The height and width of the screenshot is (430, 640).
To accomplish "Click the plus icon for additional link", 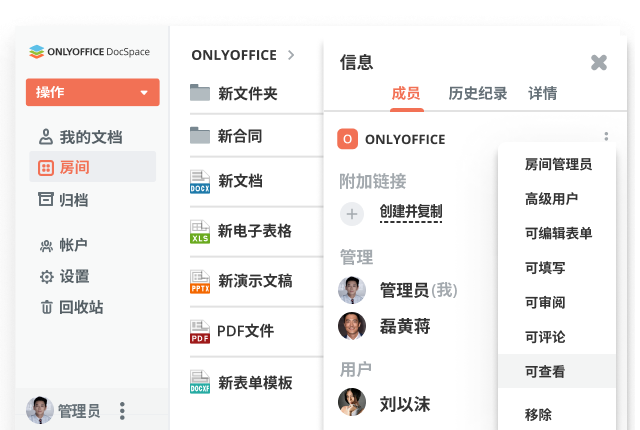I will 352,214.
